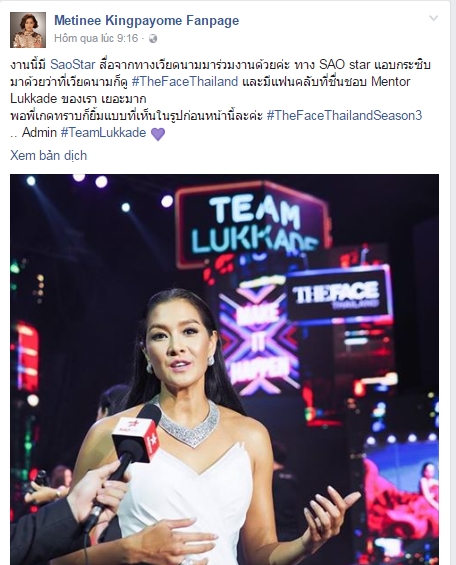Click the diamond necklace in the photo
The height and width of the screenshot is (565, 456).
tap(187, 423)
